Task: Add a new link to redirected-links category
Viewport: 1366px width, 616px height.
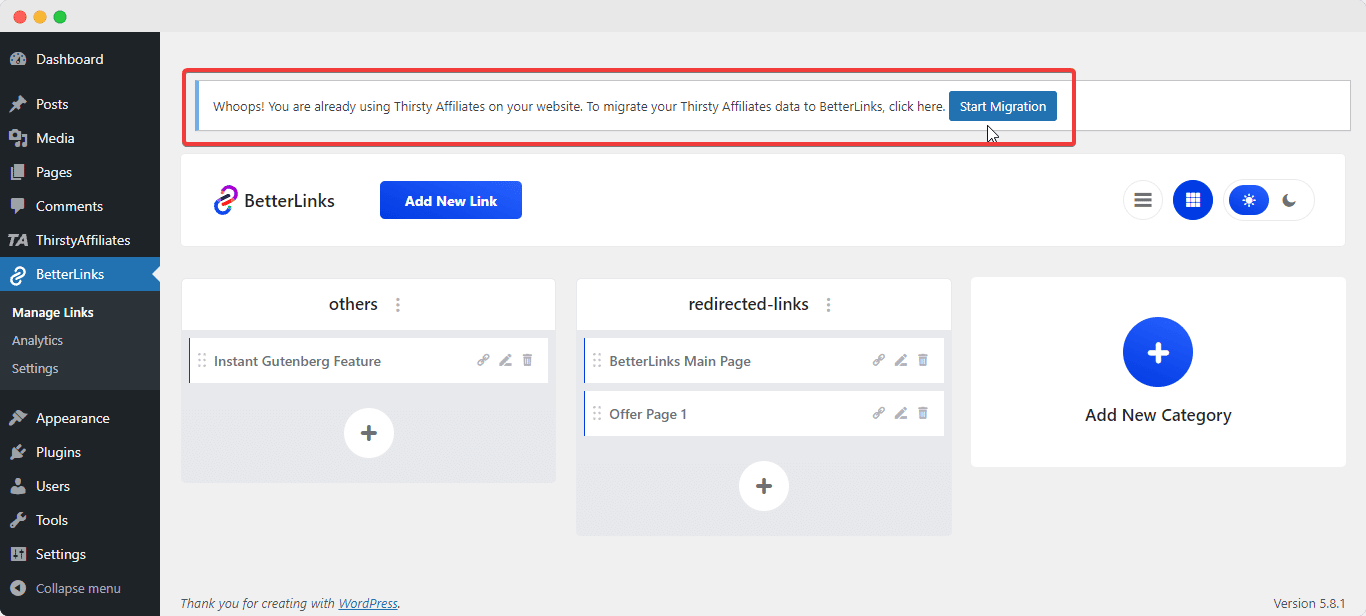Action: 764,486
